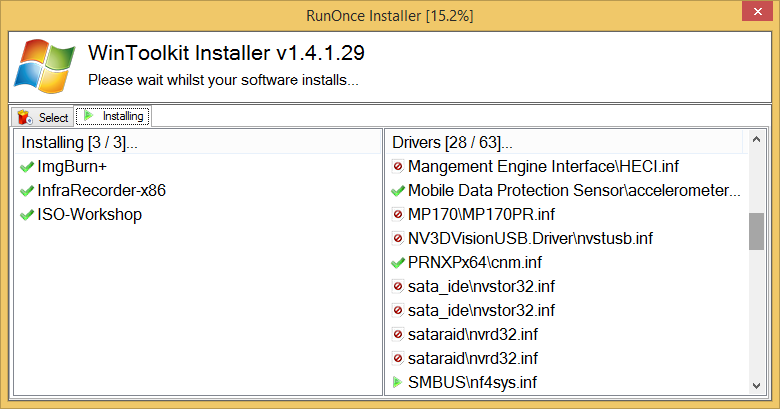Screen dimensions: 780x409
Task: Click red blocked icon beside Mangement Engine Interface
Action: pyautogui.click(x=398, y=166)
